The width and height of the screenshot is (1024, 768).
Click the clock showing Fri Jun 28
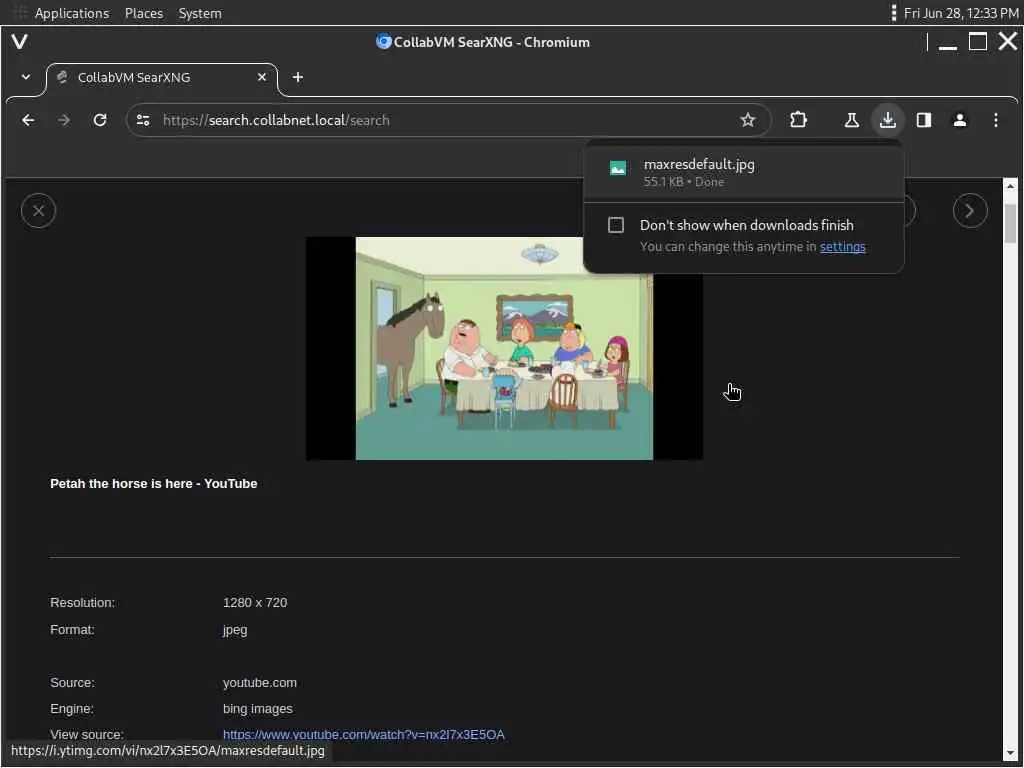(961, 13)
